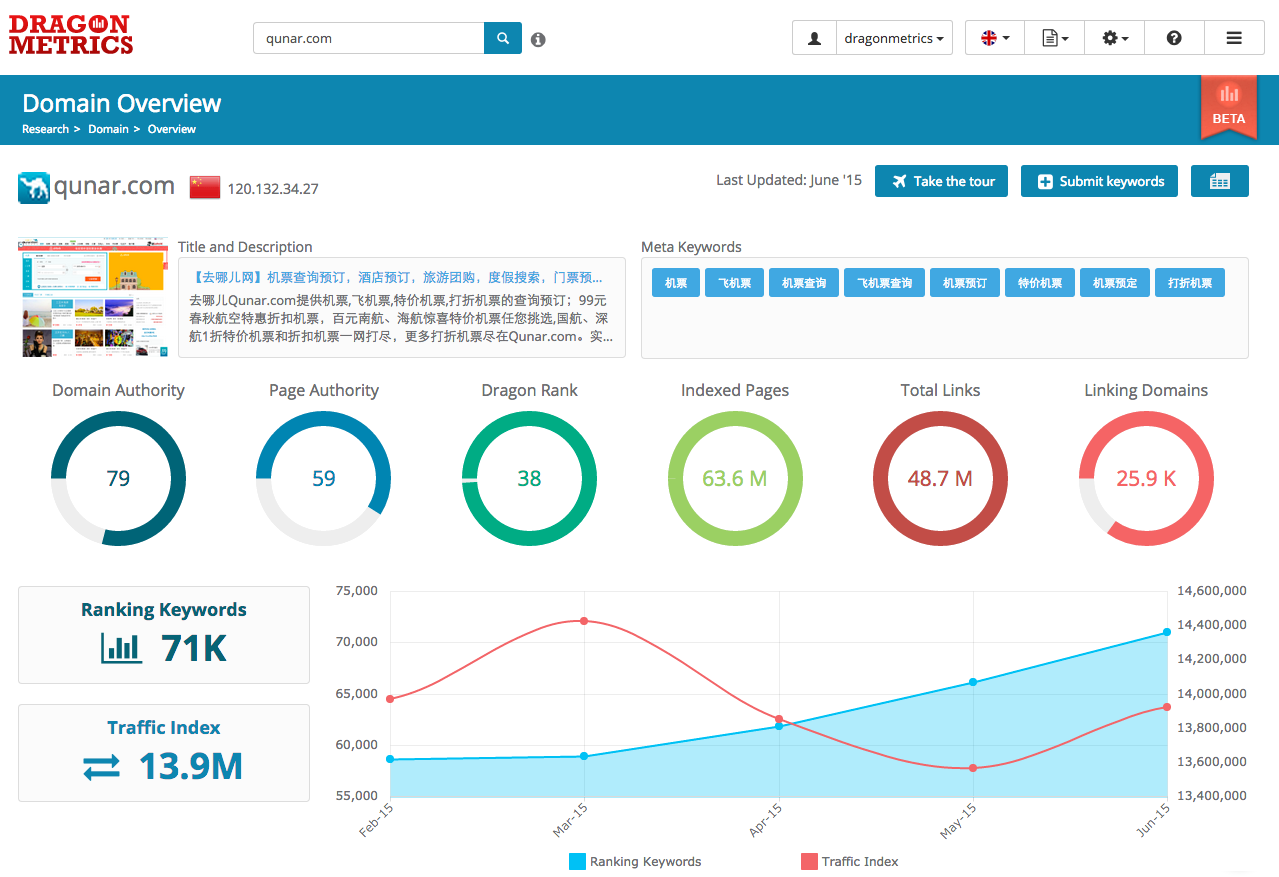1279x877 pixels.
Task: Click the table view icon button
Action: click(x=1219, y=181)
